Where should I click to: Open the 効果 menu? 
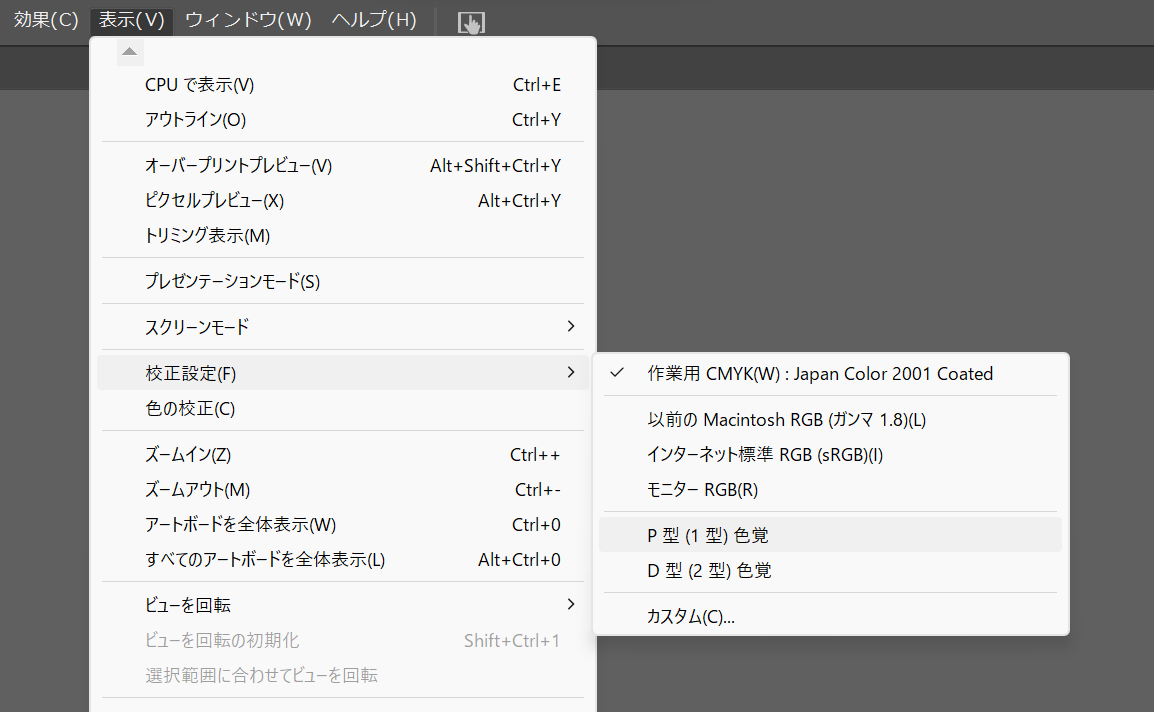[46, 20]
